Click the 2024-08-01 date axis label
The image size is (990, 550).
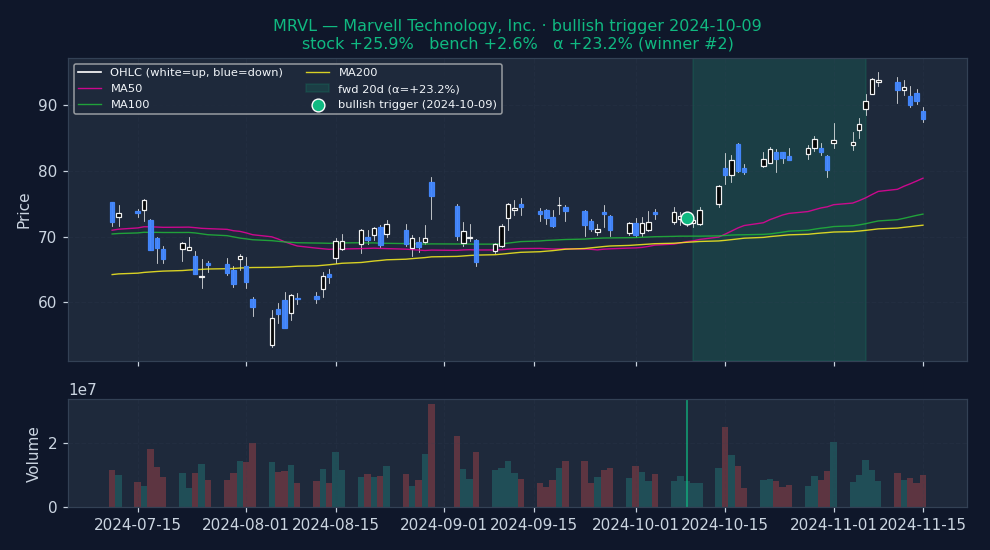click(246, 525)
